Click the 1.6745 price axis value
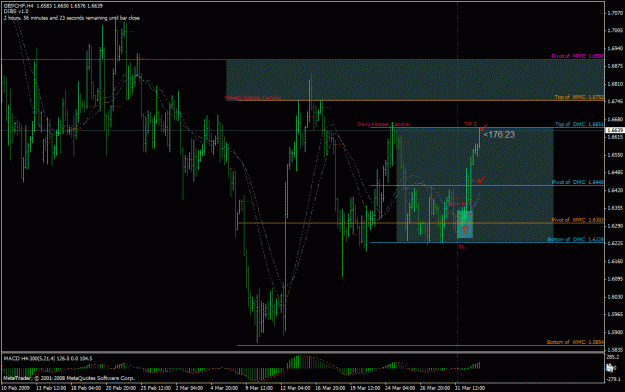 point(615,102)
